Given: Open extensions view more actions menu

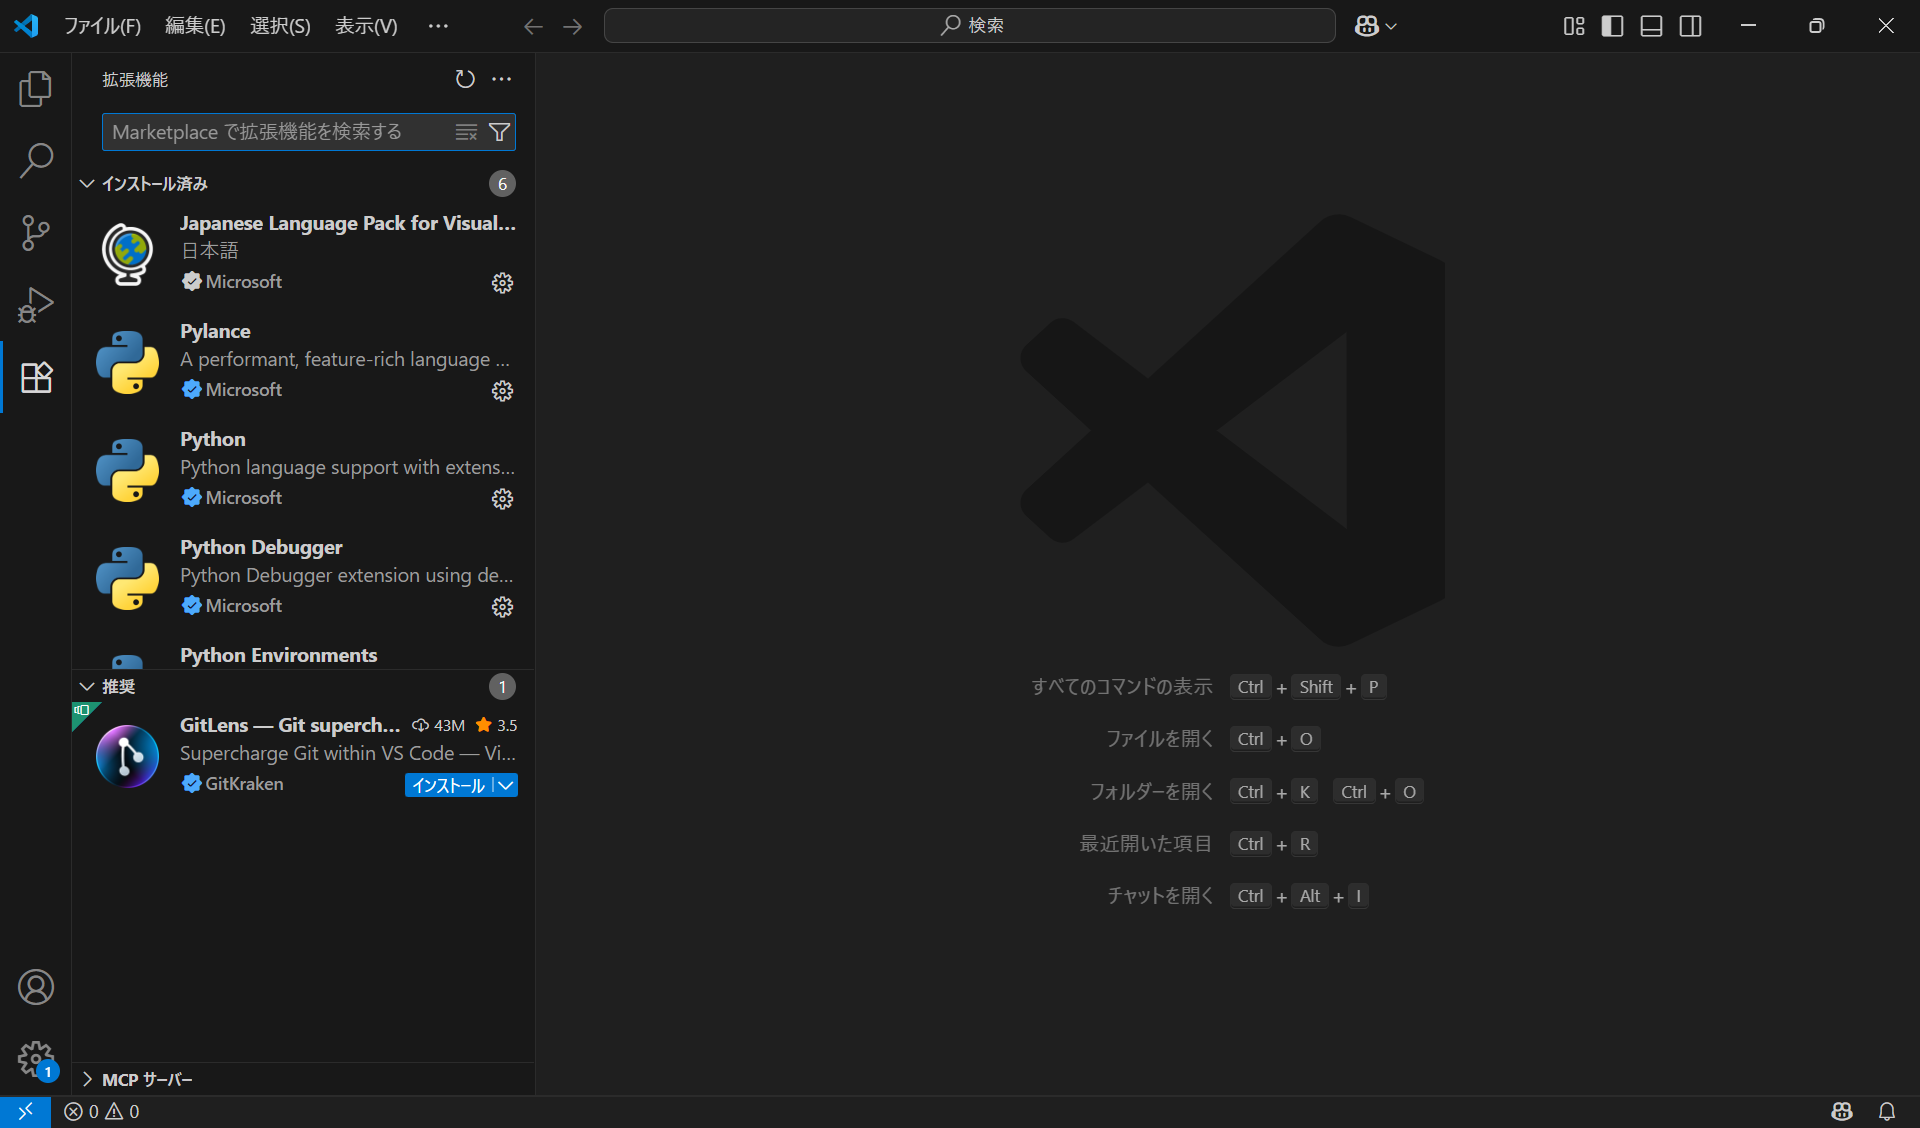Looking at the screenshot, I should coord(502,79).
